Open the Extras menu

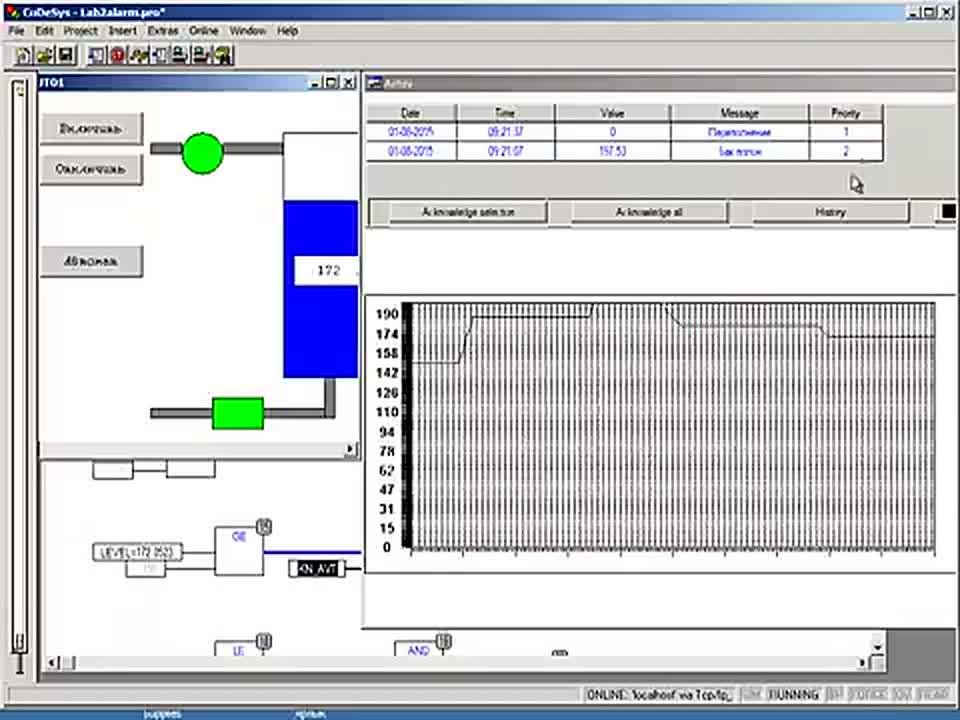tap(163, 31)
